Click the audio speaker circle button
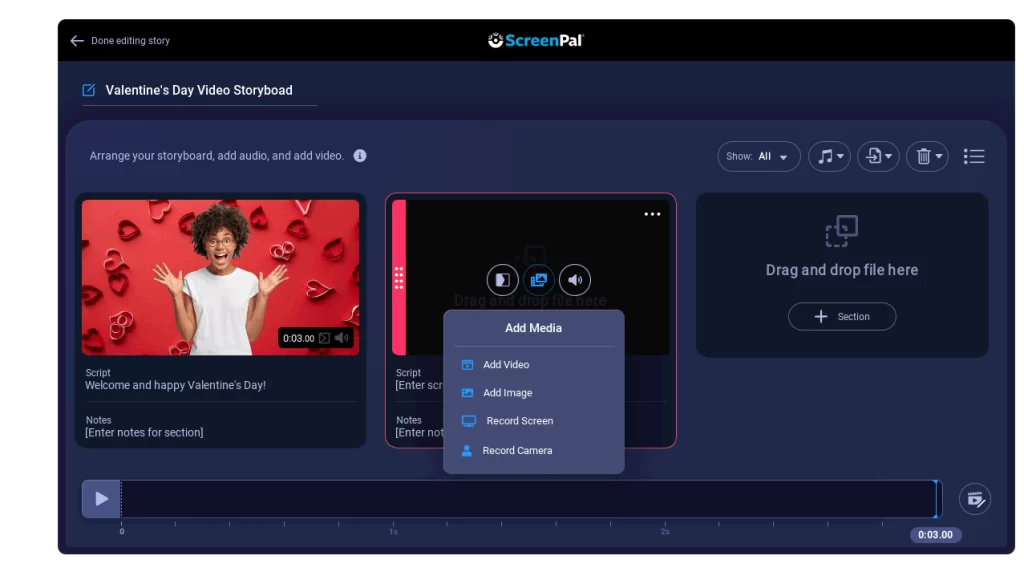This screenshot has width=1024, height=576. (575, 280)
